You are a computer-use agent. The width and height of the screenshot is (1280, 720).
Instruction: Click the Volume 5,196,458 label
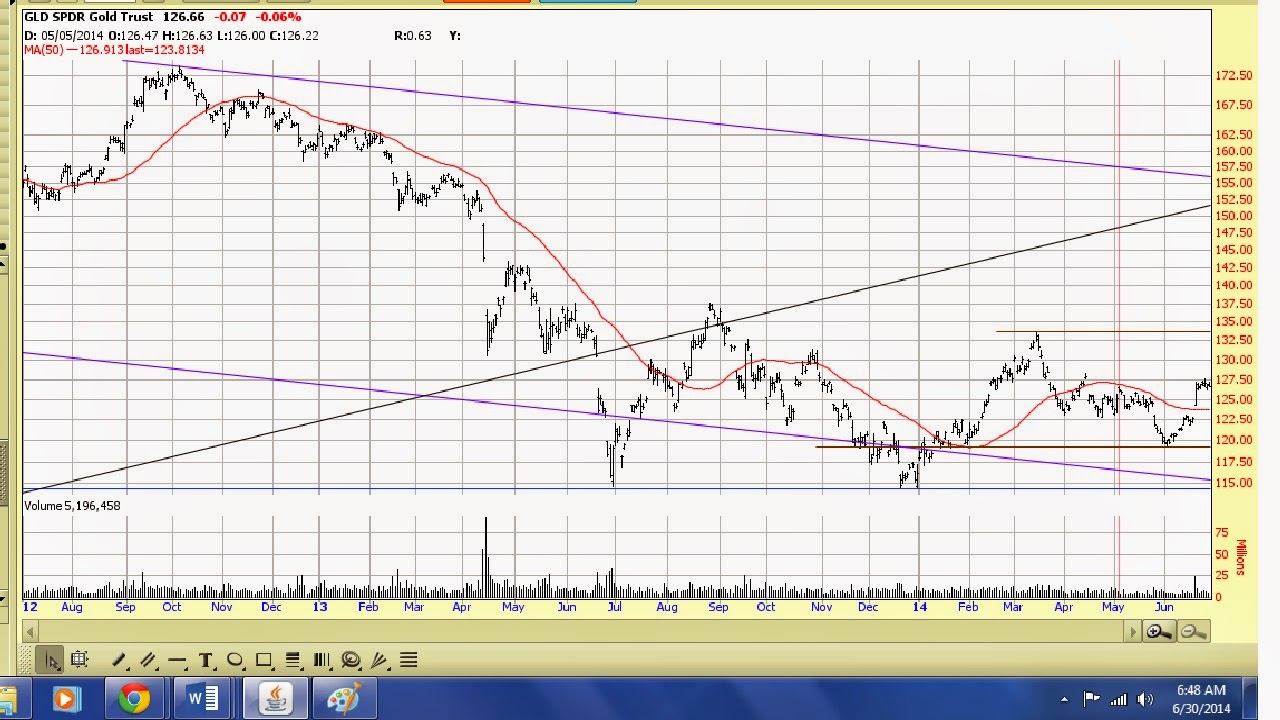[x=72, y=505]
